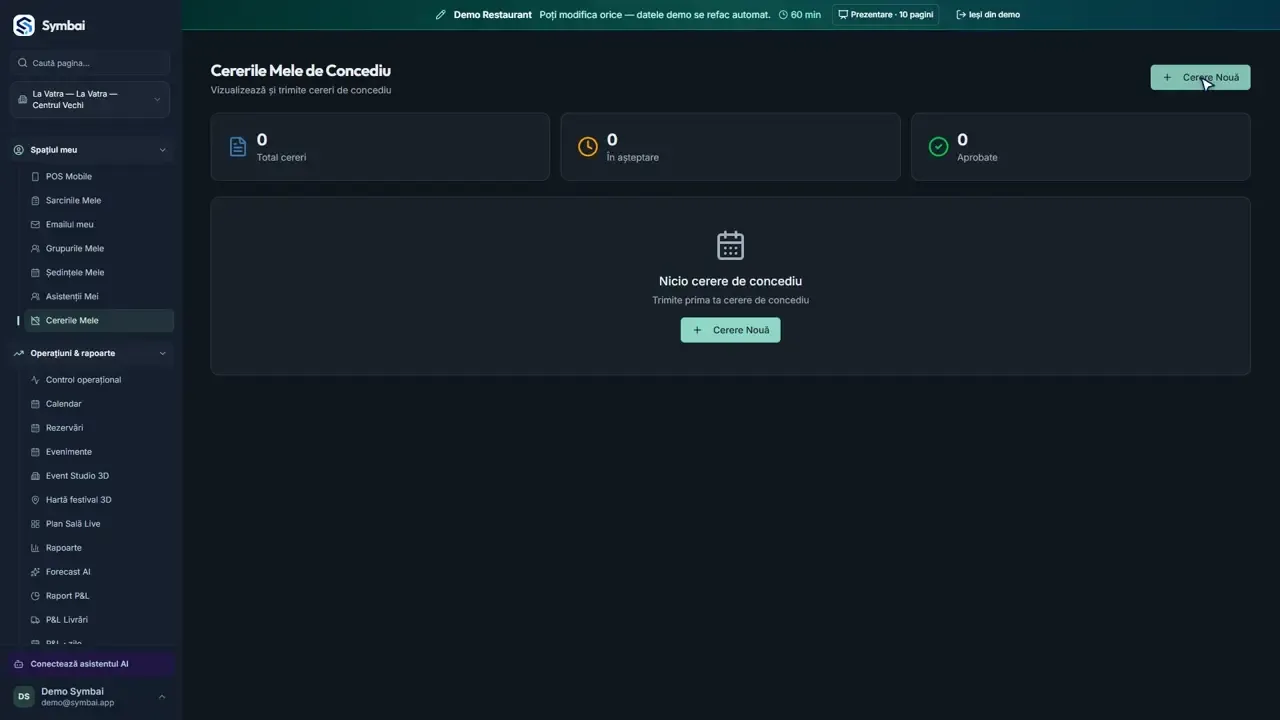Click the P&L Livrări truck icon
1280x720 pixels.
pyautogui.click(x=35, y=620)
